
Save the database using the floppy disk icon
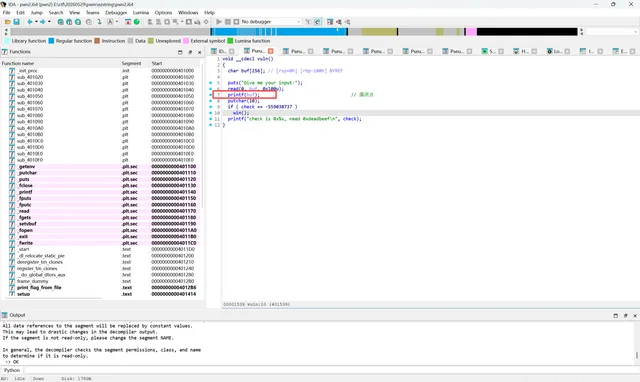[x=16, y=22]
